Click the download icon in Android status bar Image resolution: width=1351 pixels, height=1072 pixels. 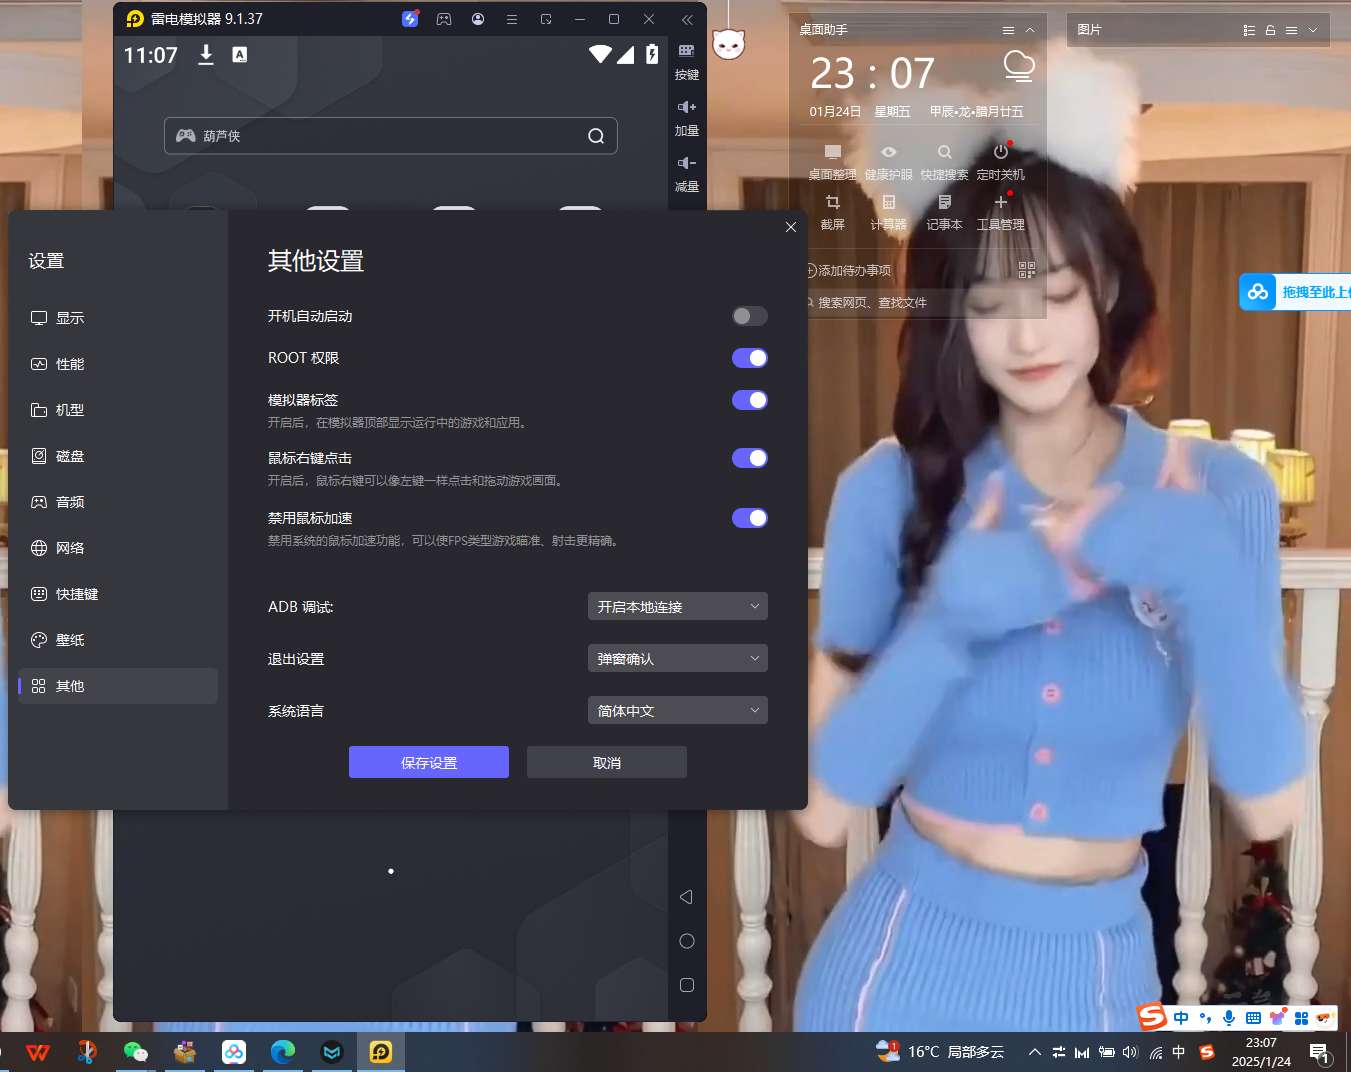coord(206,55)
